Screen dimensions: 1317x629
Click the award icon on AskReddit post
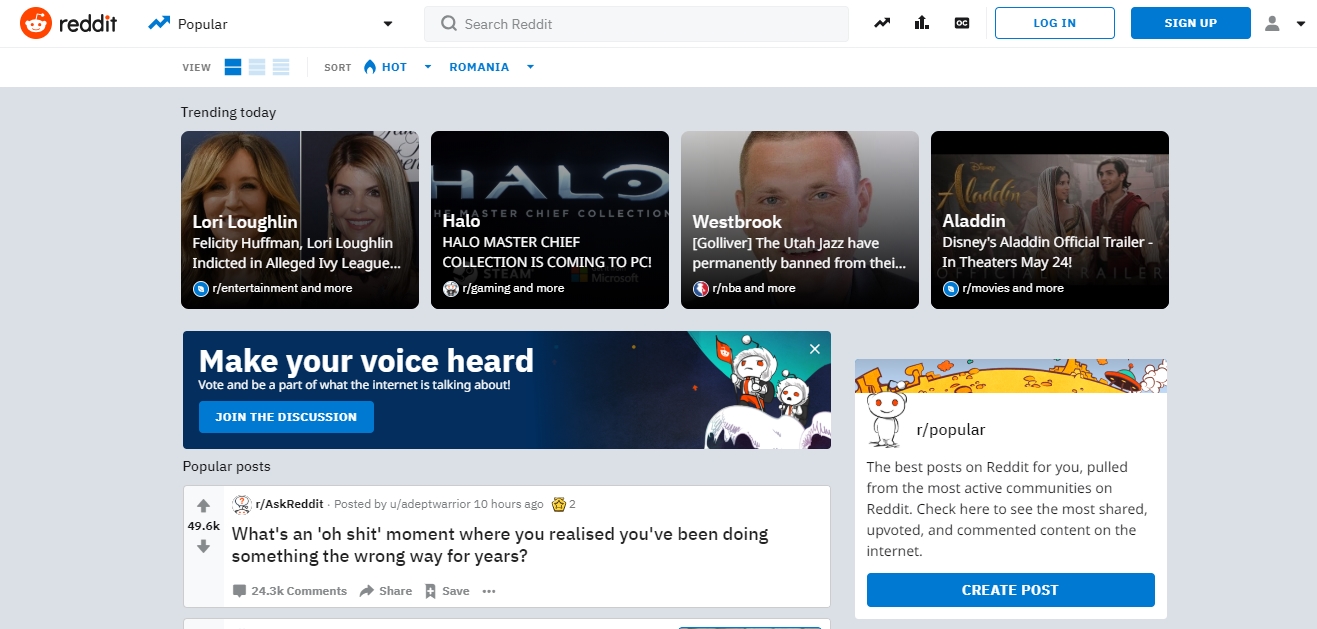[559, 504]
